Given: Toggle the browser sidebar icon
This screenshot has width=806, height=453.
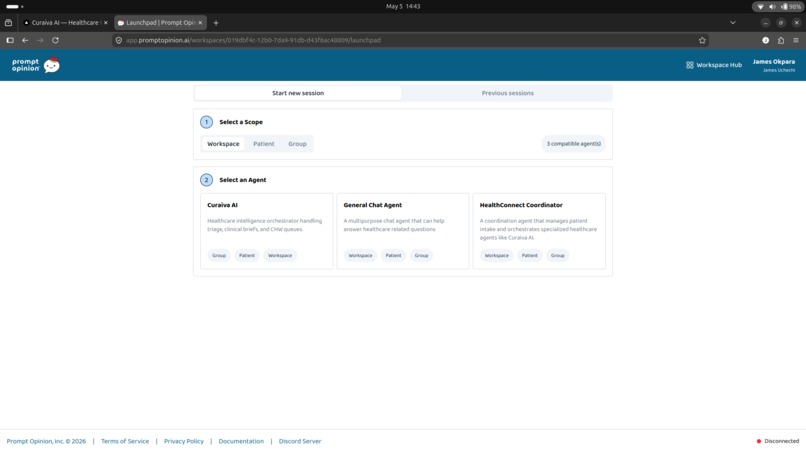Looking at the screenshot, I should point(10,40).
